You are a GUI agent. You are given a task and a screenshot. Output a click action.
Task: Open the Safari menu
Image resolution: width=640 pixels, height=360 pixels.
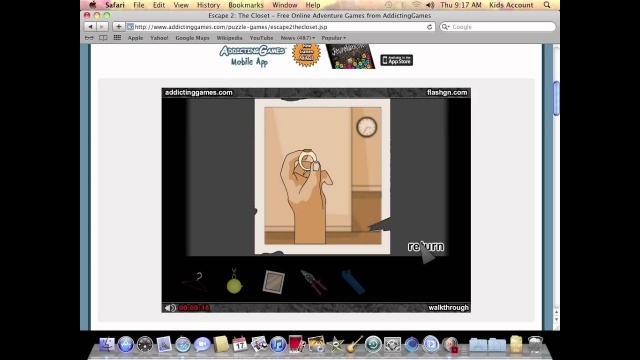[115, 5]
